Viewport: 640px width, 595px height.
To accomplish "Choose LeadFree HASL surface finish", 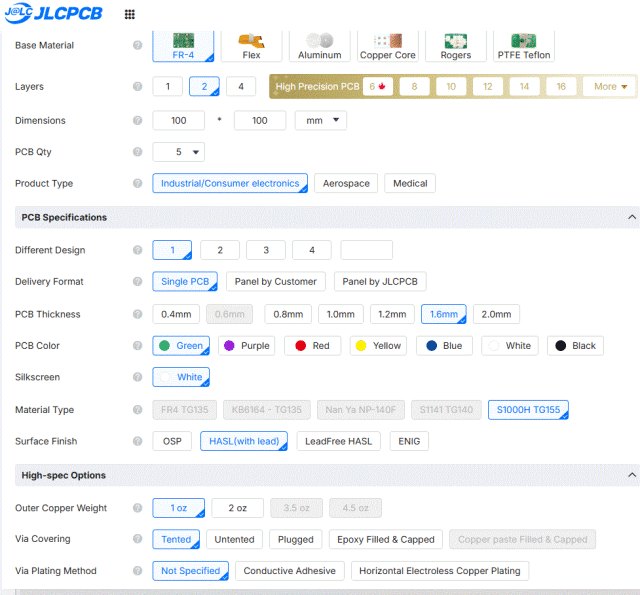I will [338, 441].
